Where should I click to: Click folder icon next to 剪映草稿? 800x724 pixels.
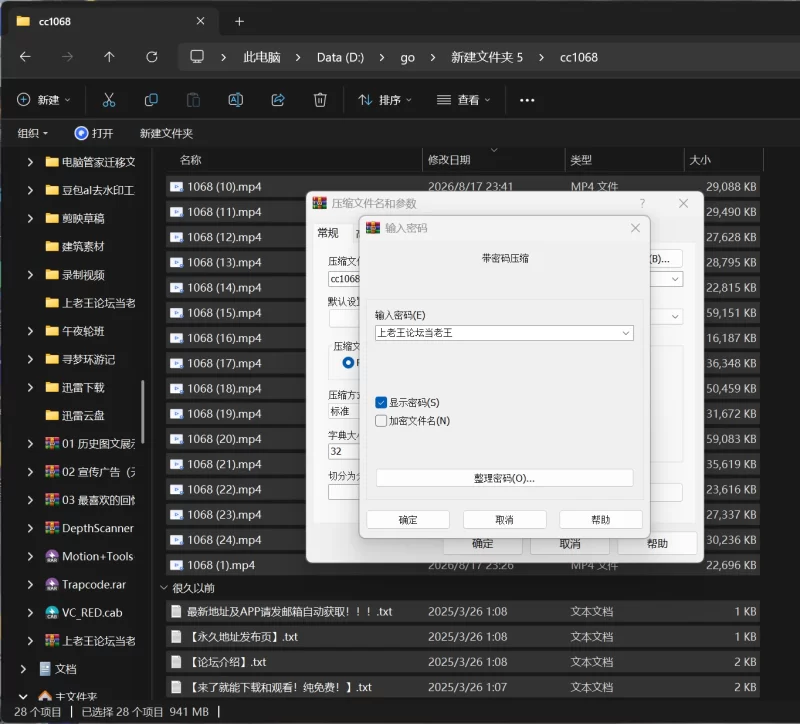[x=52, y=218]
